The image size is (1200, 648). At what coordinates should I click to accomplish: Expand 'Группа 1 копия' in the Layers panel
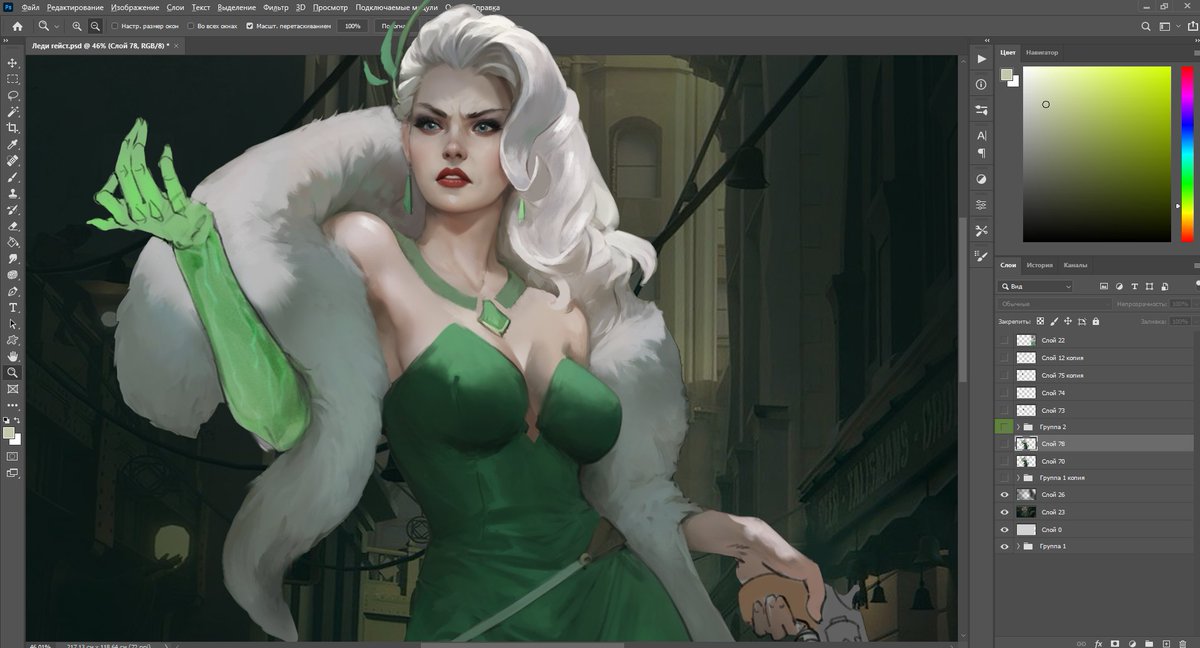click(x=1017, y=477)
